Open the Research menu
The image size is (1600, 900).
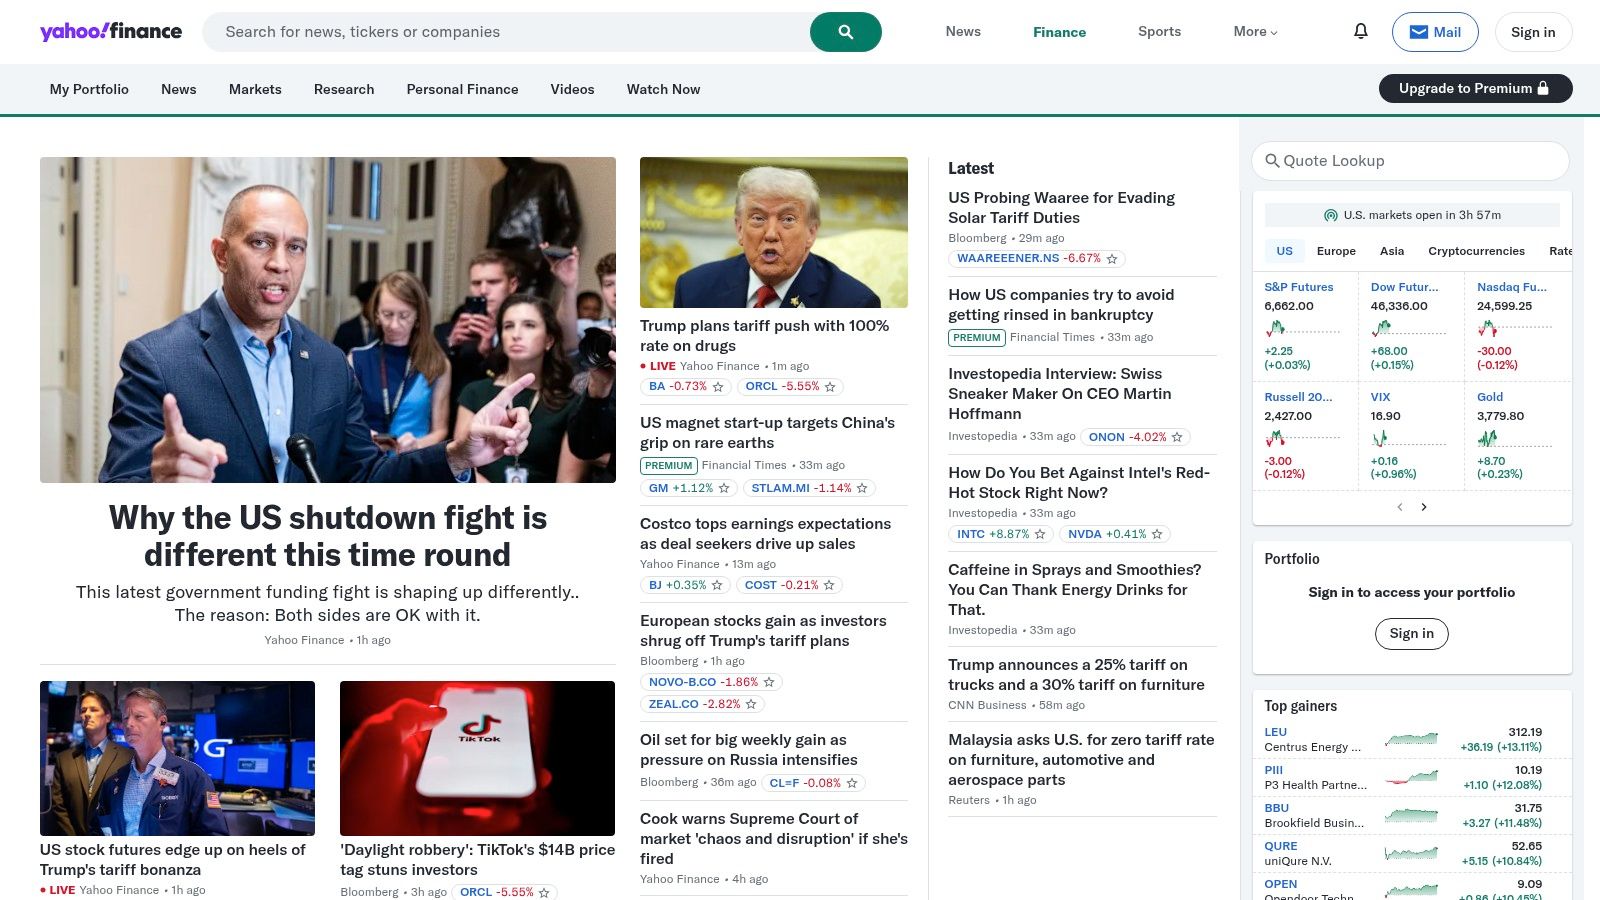[x=344, y=89]
